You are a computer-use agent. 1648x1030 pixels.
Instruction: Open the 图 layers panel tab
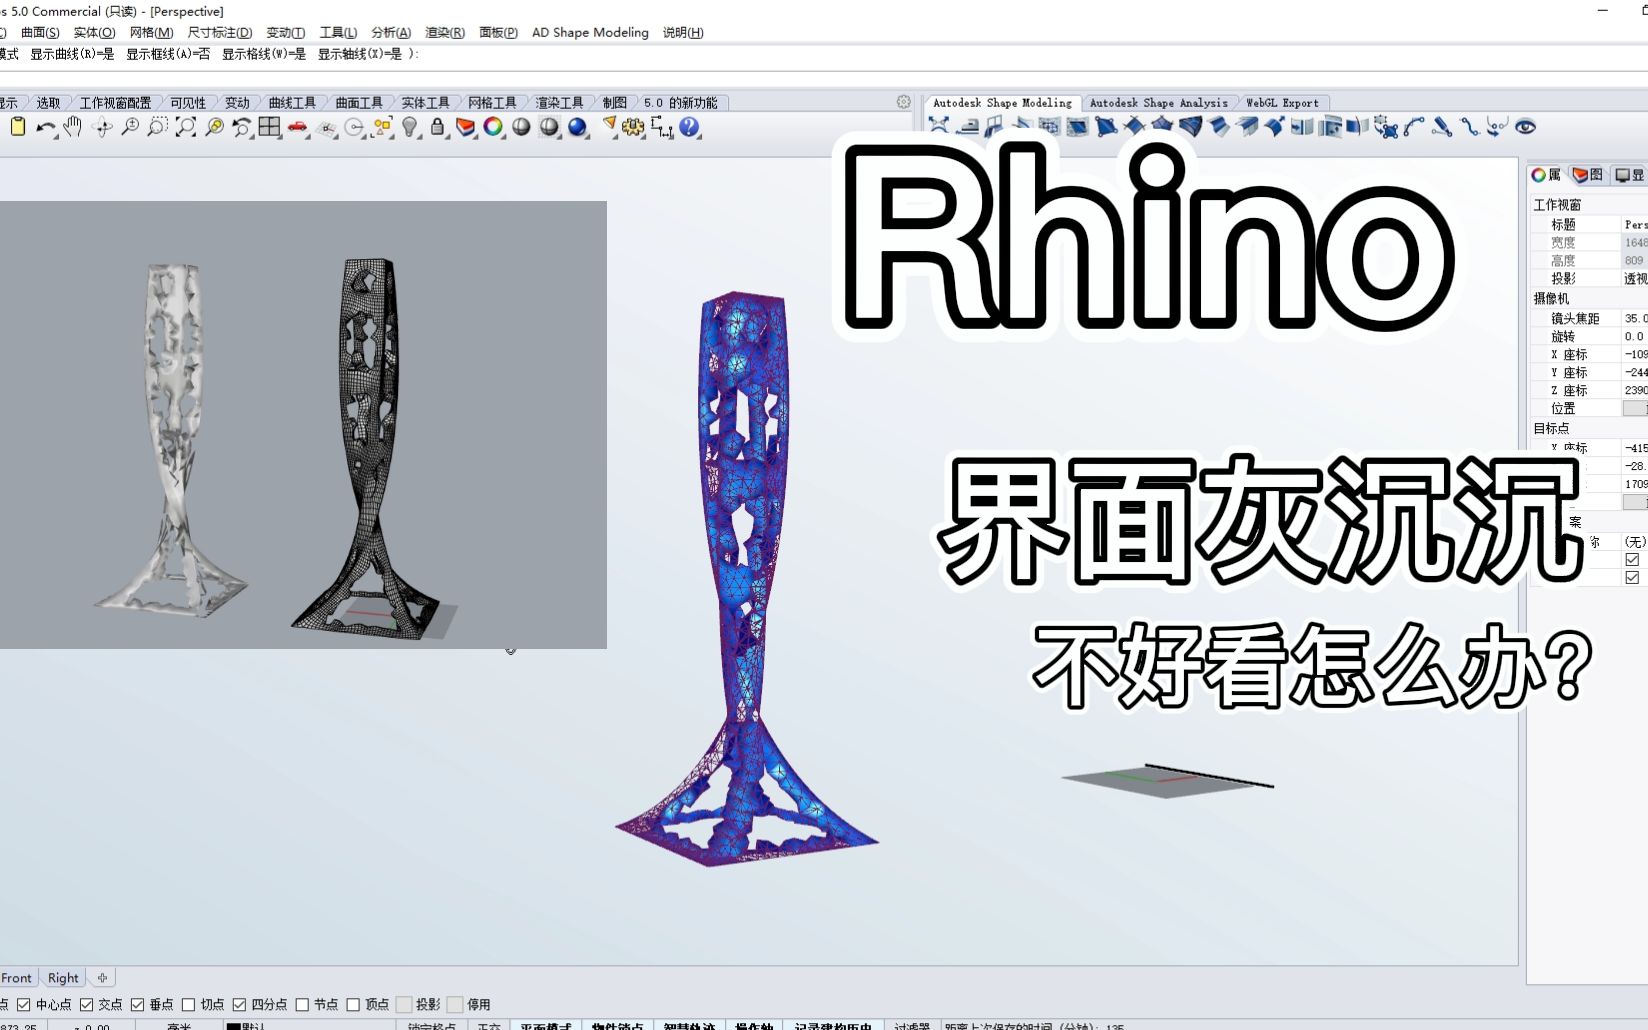(1587, 175)
